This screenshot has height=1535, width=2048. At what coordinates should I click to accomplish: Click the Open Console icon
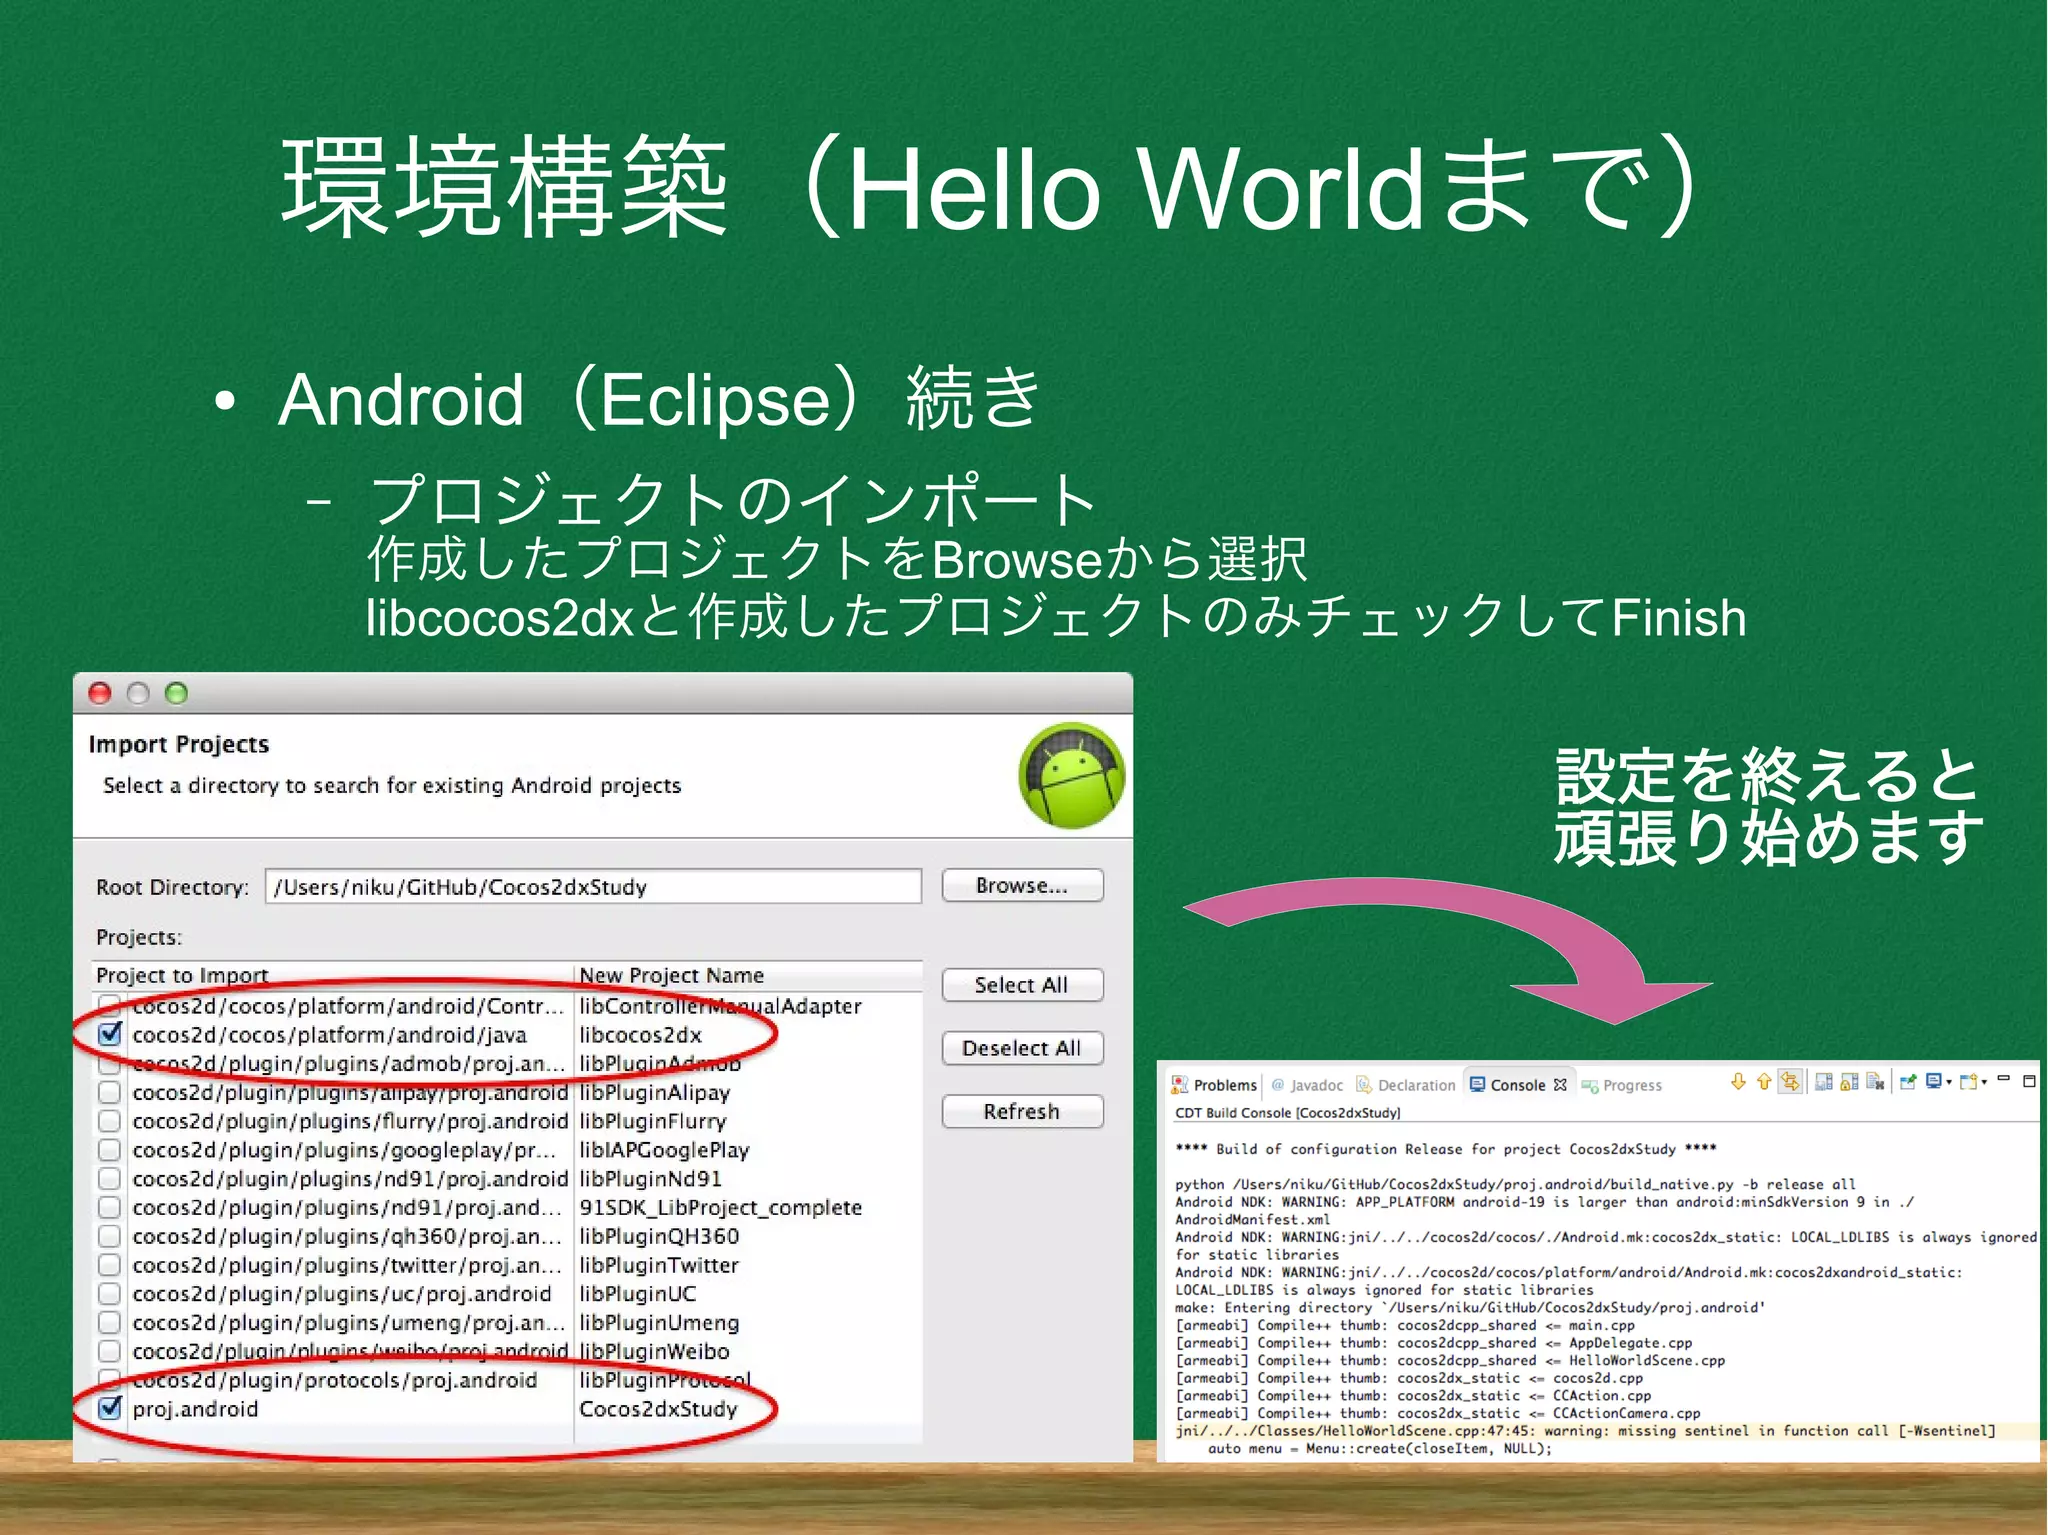click(x=1969, y=1081)
